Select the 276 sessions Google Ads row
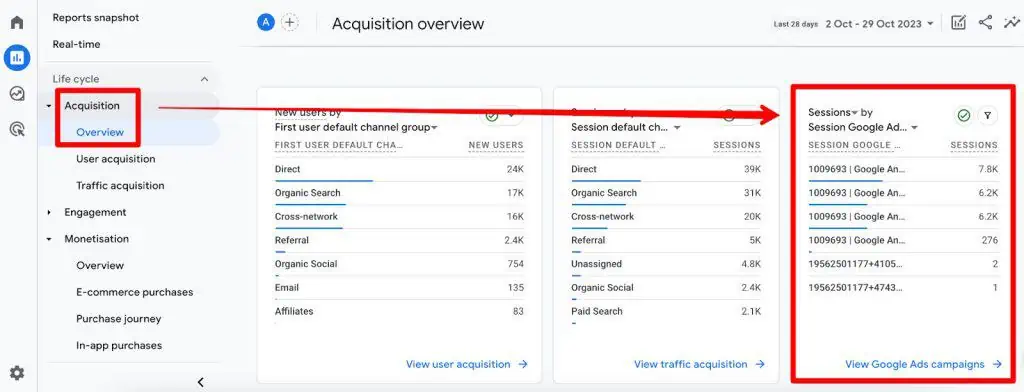 pos(903,241)
